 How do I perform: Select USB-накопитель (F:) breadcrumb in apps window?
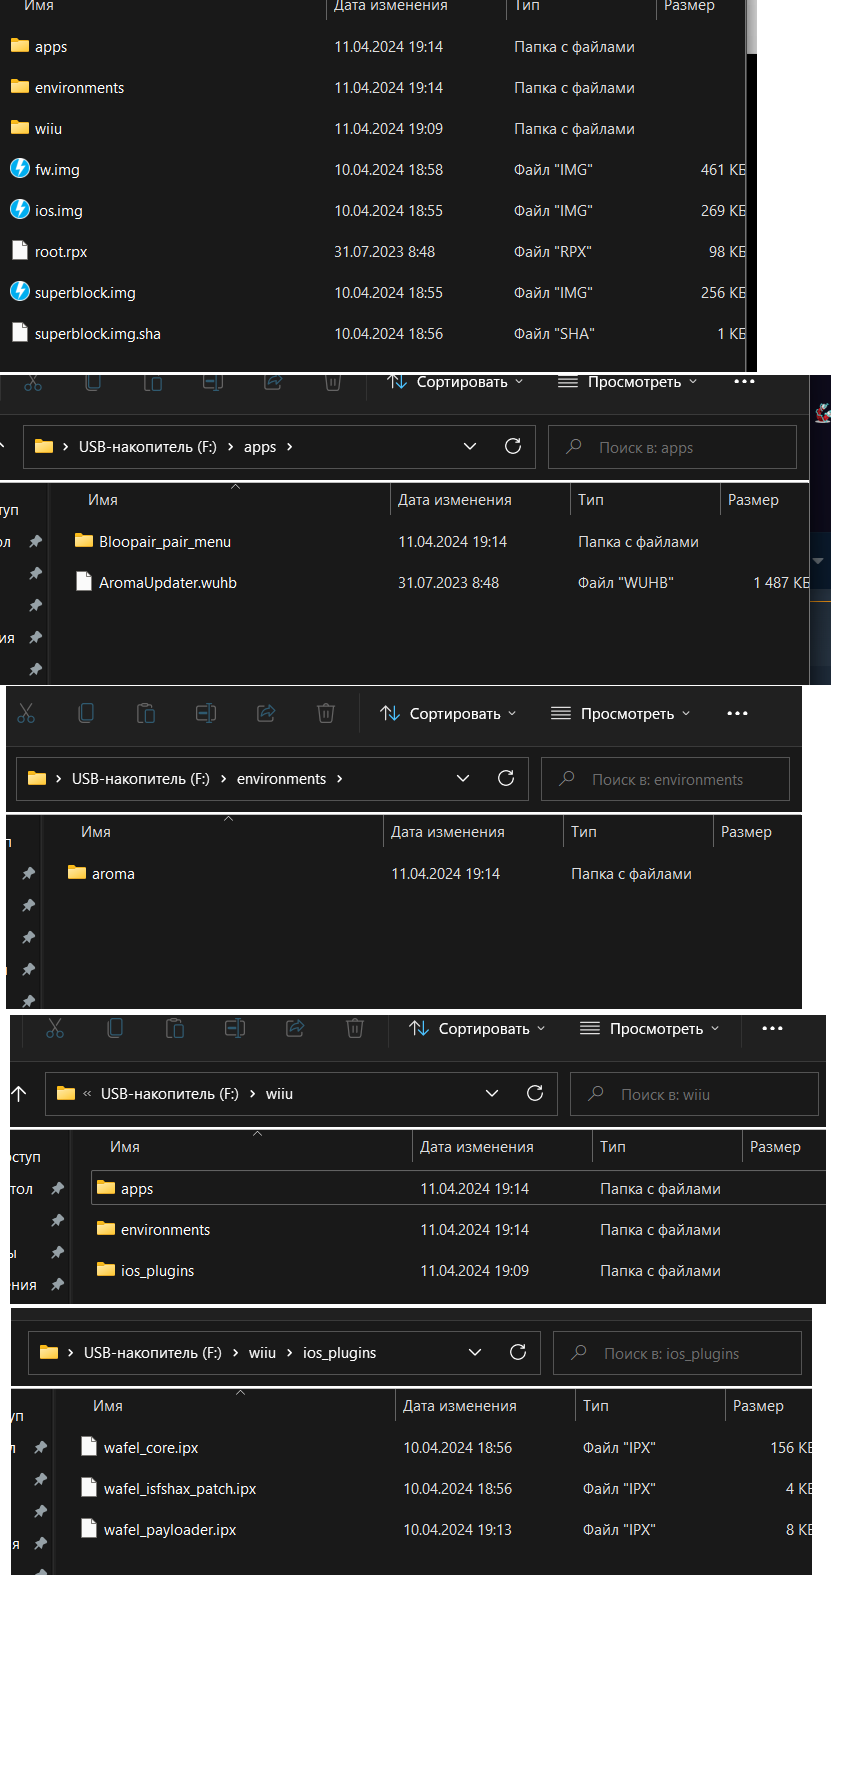click(148, 446)
